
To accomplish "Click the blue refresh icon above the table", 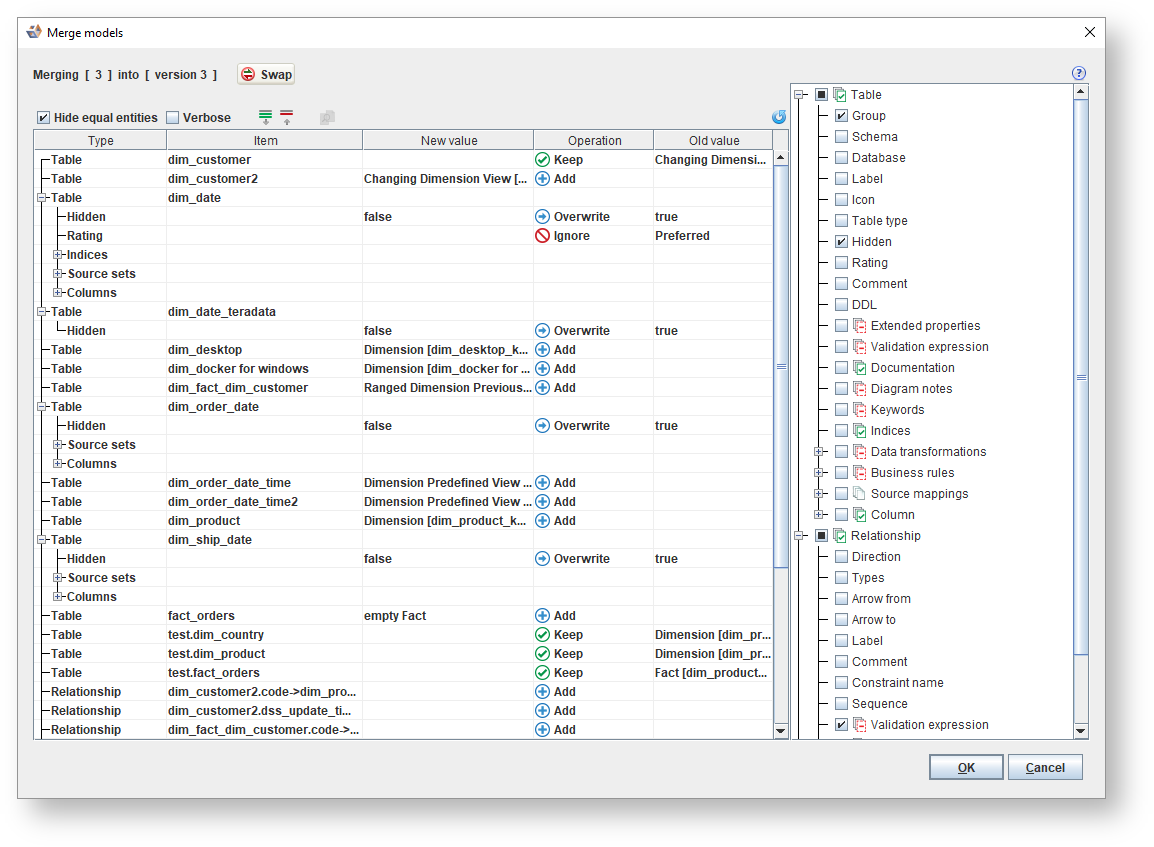I will tap(779, 117).
